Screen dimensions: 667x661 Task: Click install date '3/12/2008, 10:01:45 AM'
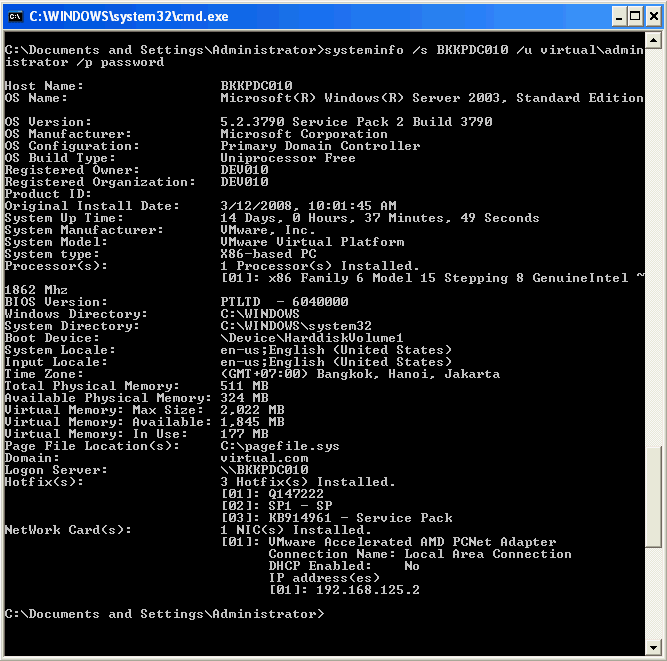pyautogui.click(x=308, y=206)
